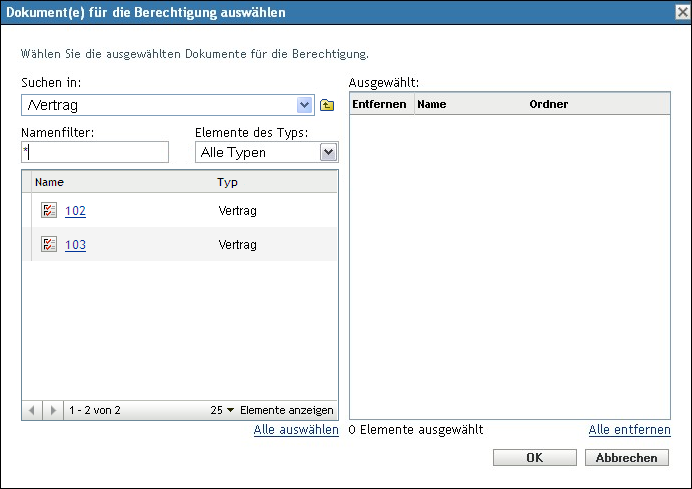The image size is (692, 489).
Task: Open the Alle Typen element type dropdown
Action: [327, 152]
